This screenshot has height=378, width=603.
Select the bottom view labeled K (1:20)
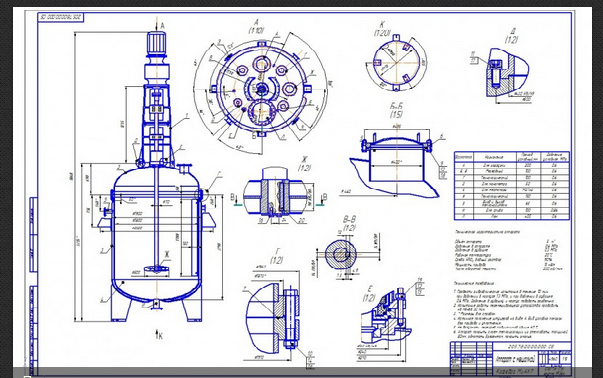tap(396, 63)
